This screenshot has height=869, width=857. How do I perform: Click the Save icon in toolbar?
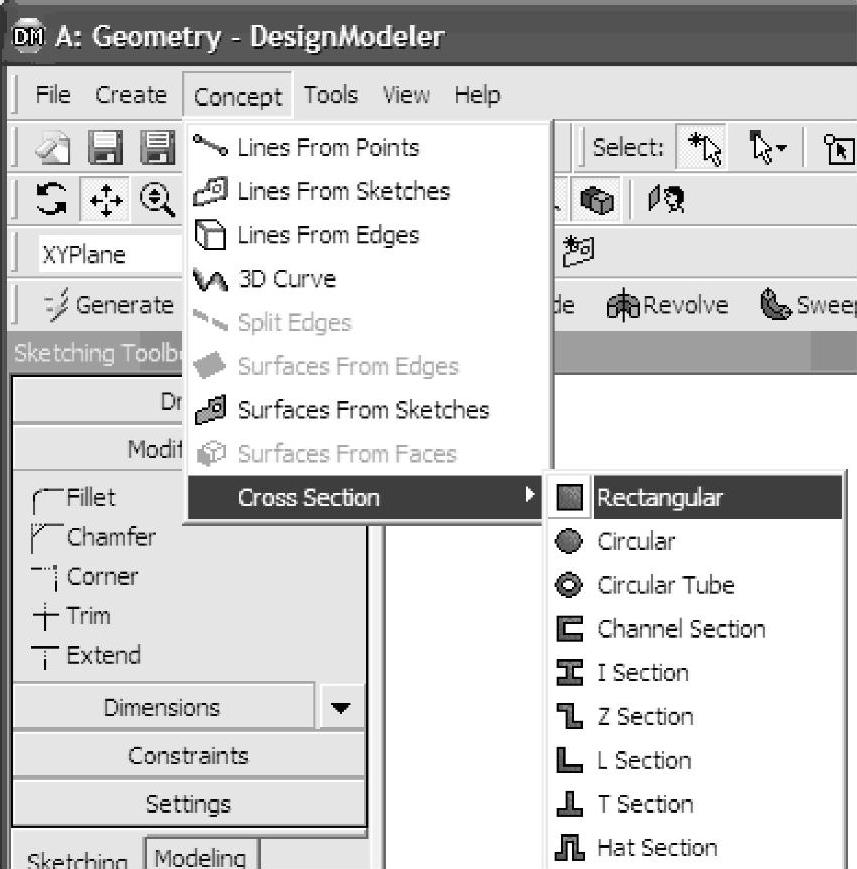coord(105,149)
